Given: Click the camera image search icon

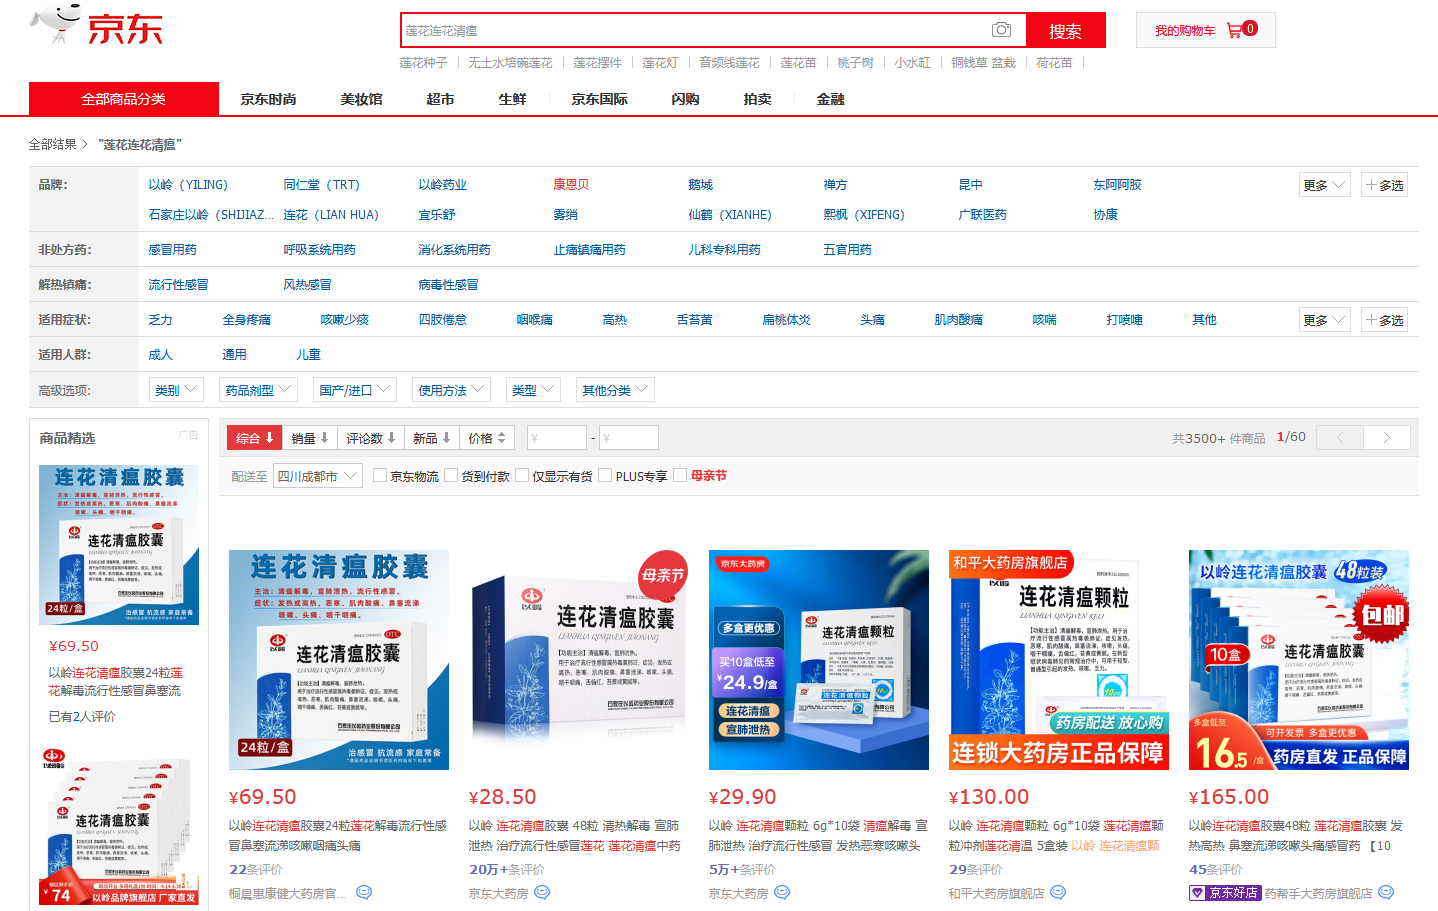Looking at the screenshot, I should click(1001, 30).
